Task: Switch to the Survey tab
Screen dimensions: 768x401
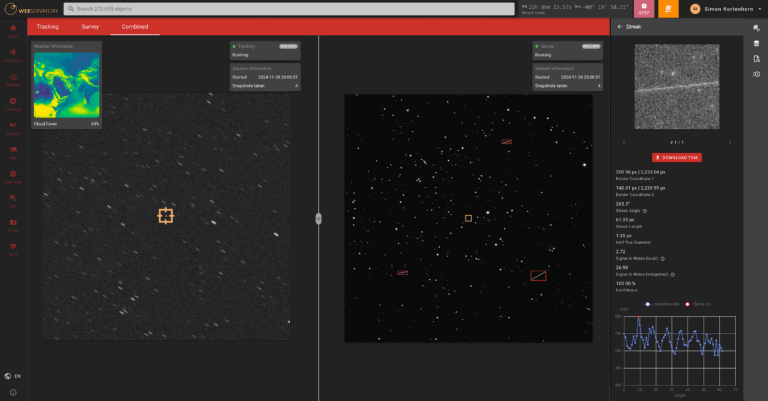Action: [90, 27]
